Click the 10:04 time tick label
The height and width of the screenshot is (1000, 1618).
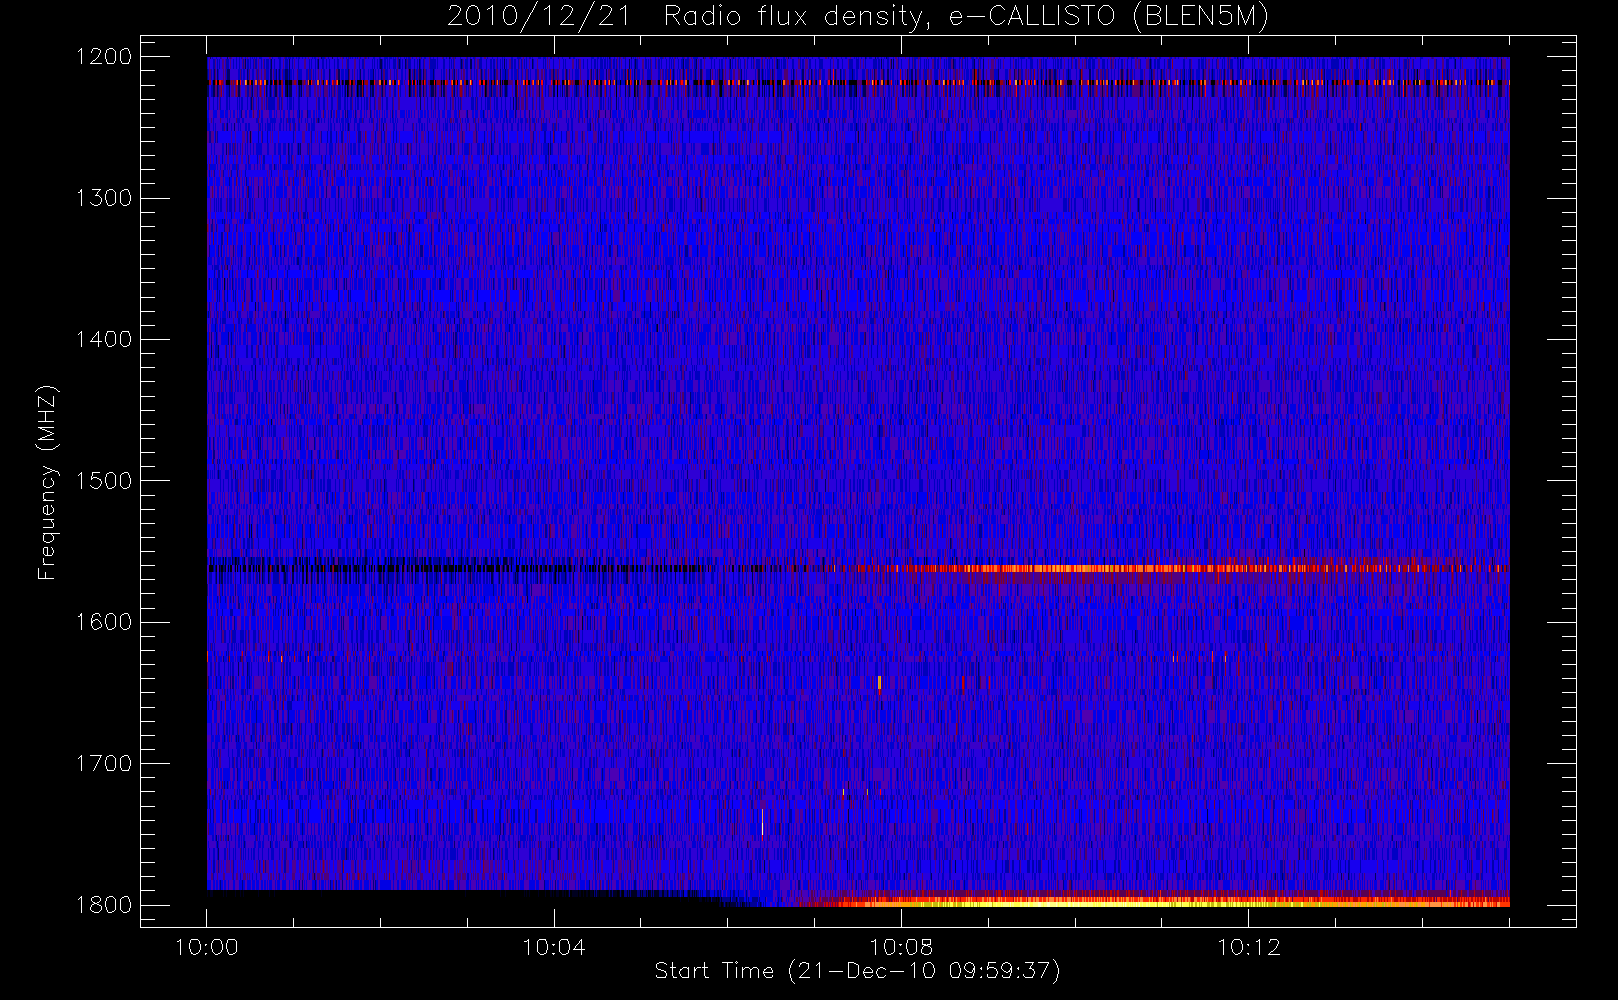(554, 947)
